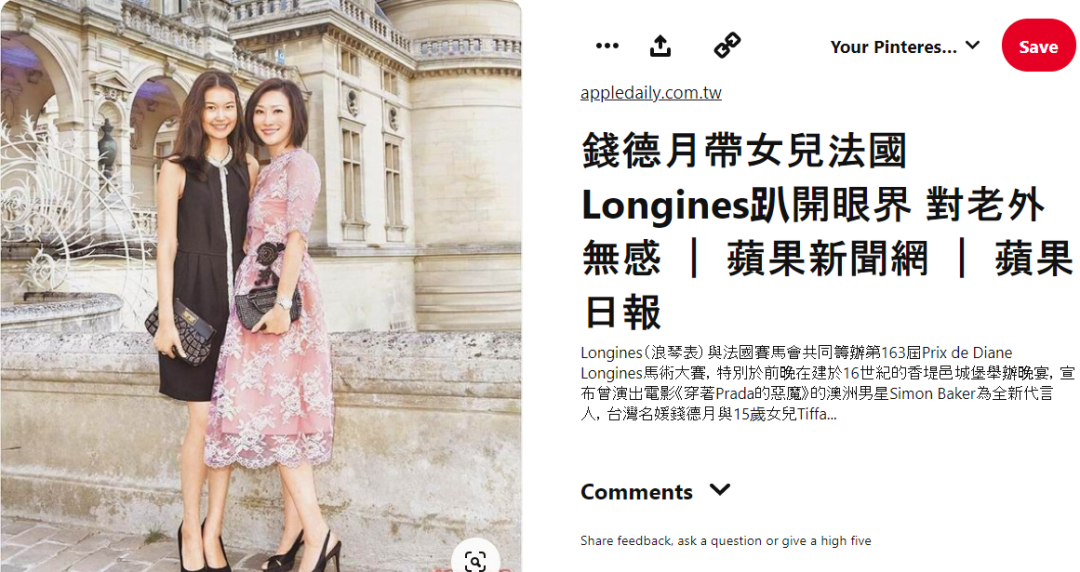Open the three-dot more options menu

tap(607, 46)
